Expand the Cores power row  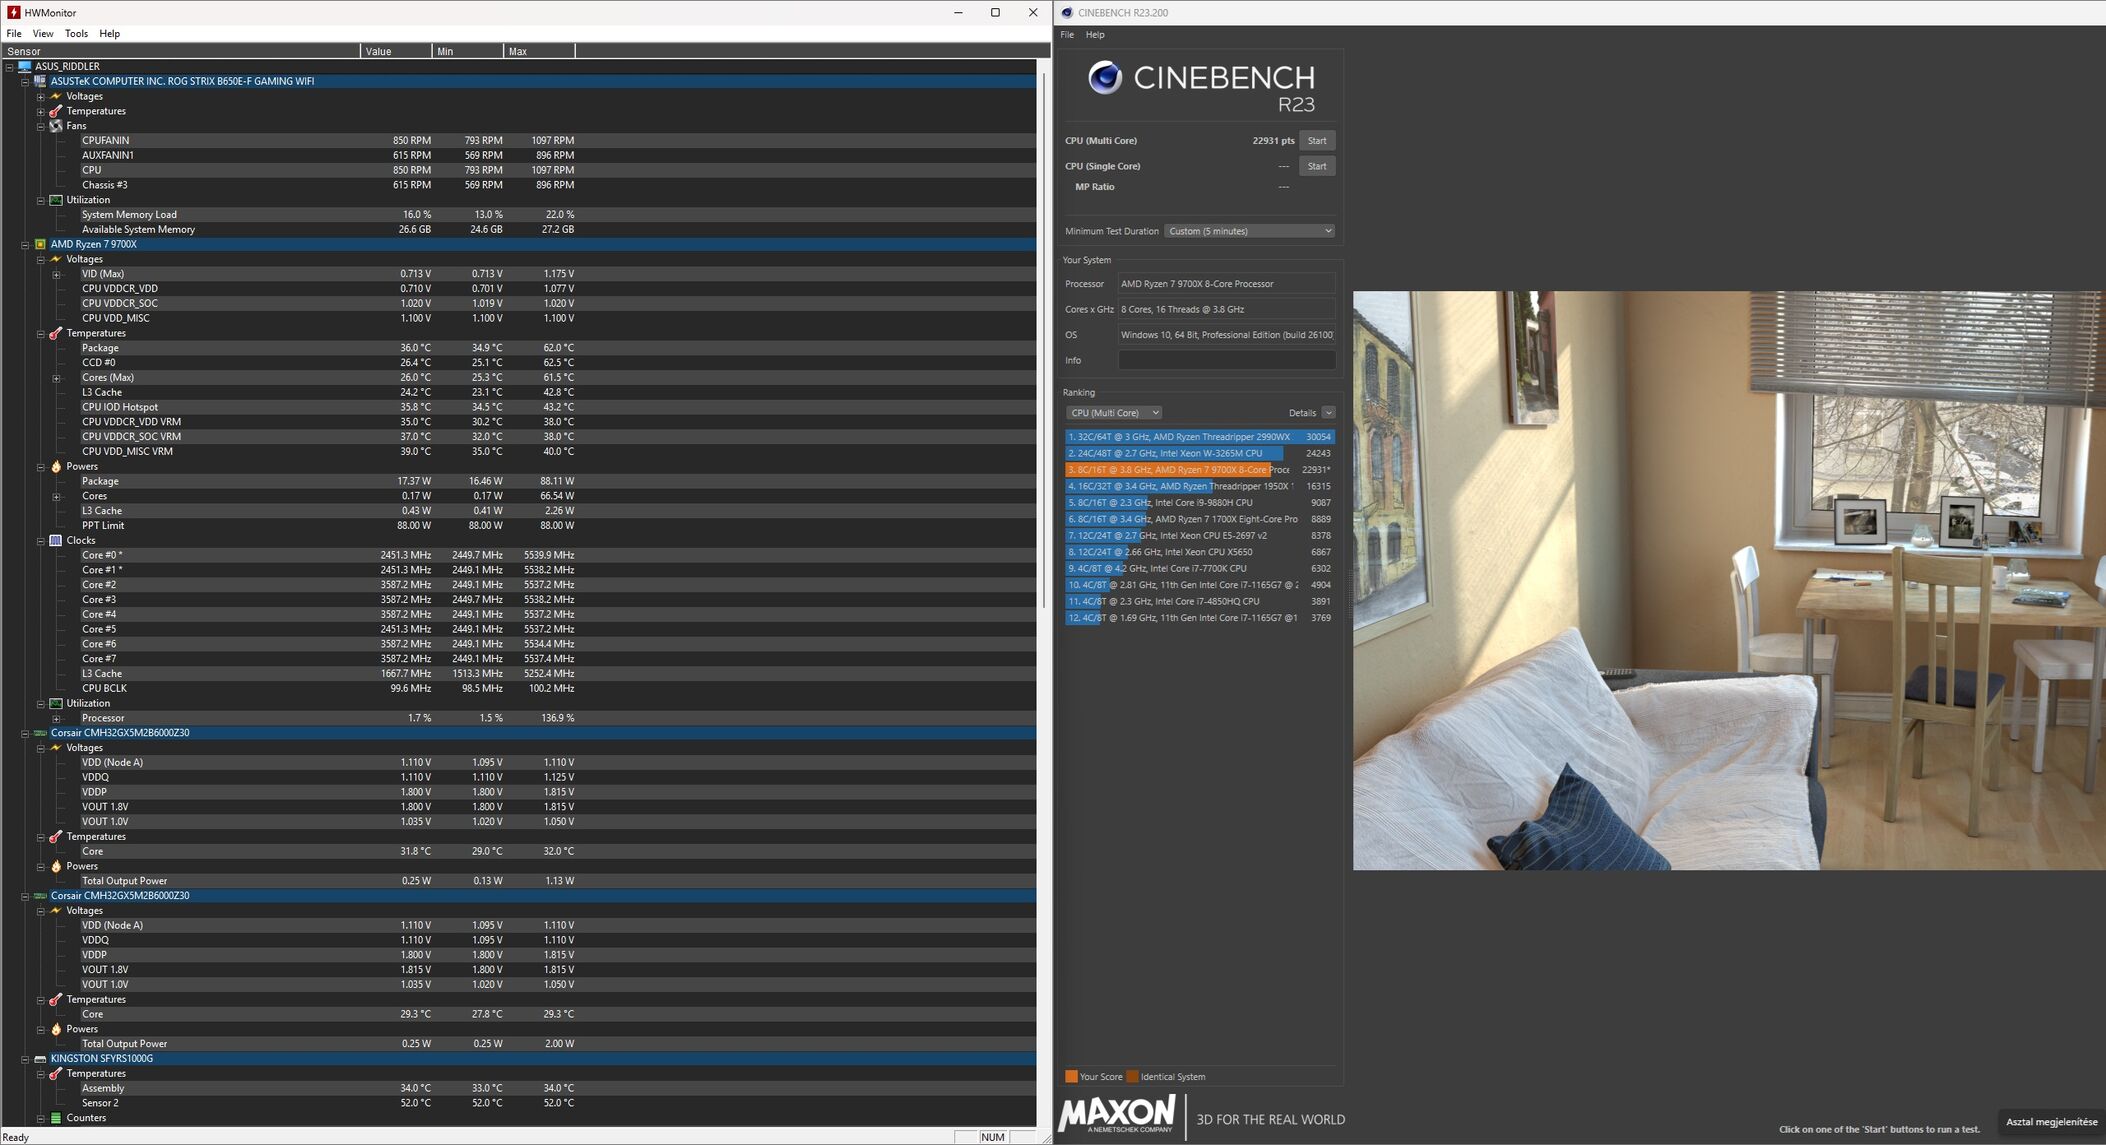(57, 497)
